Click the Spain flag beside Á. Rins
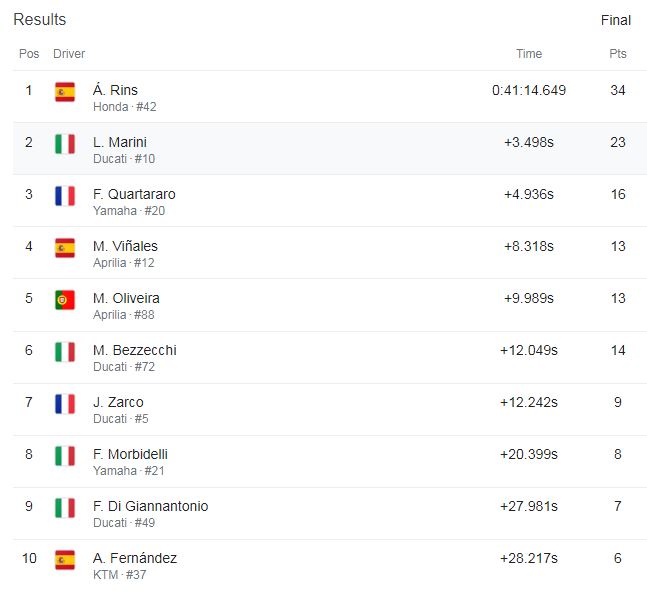647x591 pixels. pyautogui.click(x=65, y=92)
